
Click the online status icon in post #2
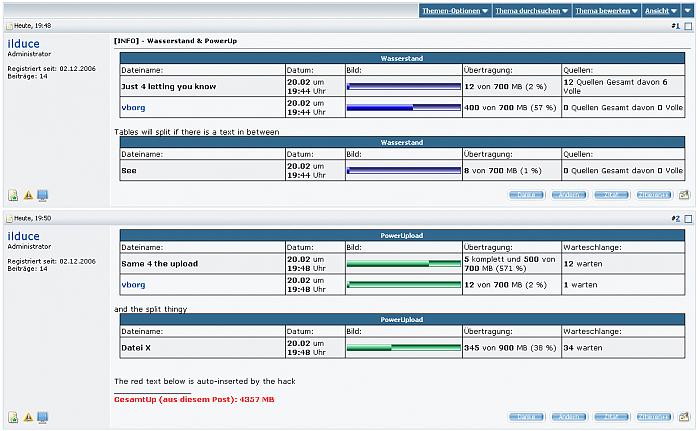coord(13,417)
